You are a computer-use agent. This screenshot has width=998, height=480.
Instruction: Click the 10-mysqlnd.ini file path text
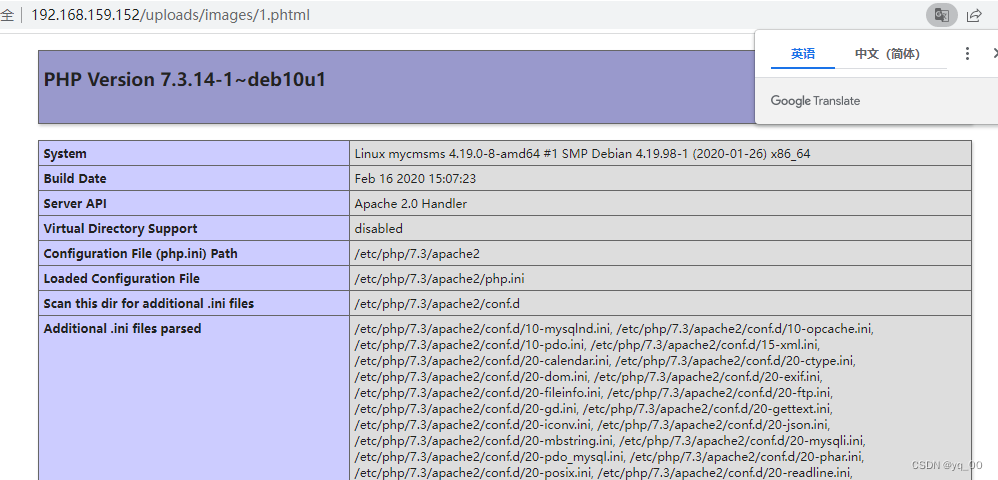482,329
